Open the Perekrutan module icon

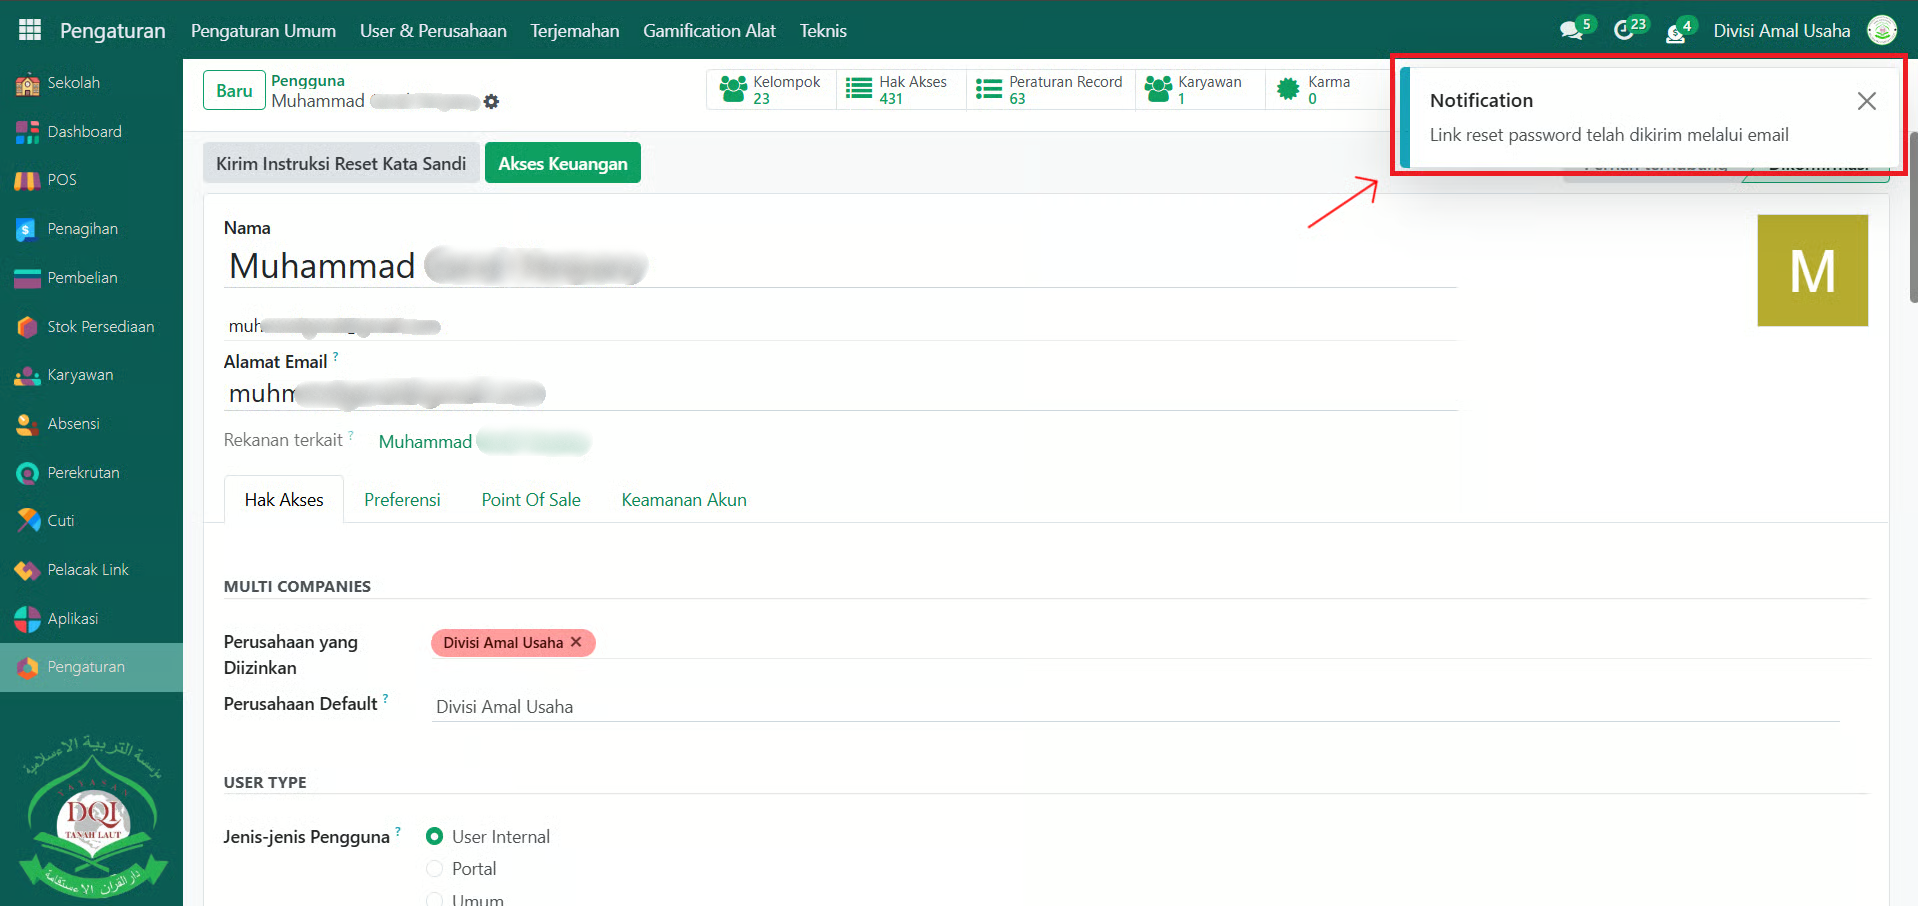[x=28, y=473]
